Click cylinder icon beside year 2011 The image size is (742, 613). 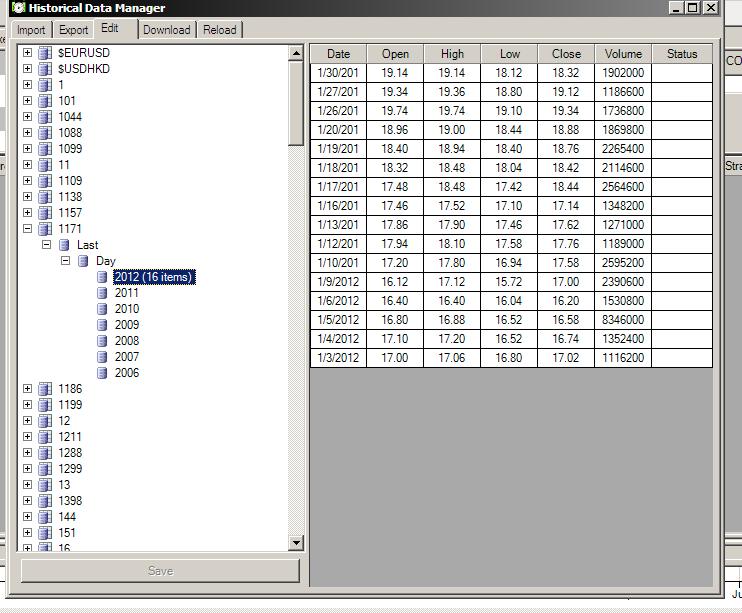(x=102, y=293)
